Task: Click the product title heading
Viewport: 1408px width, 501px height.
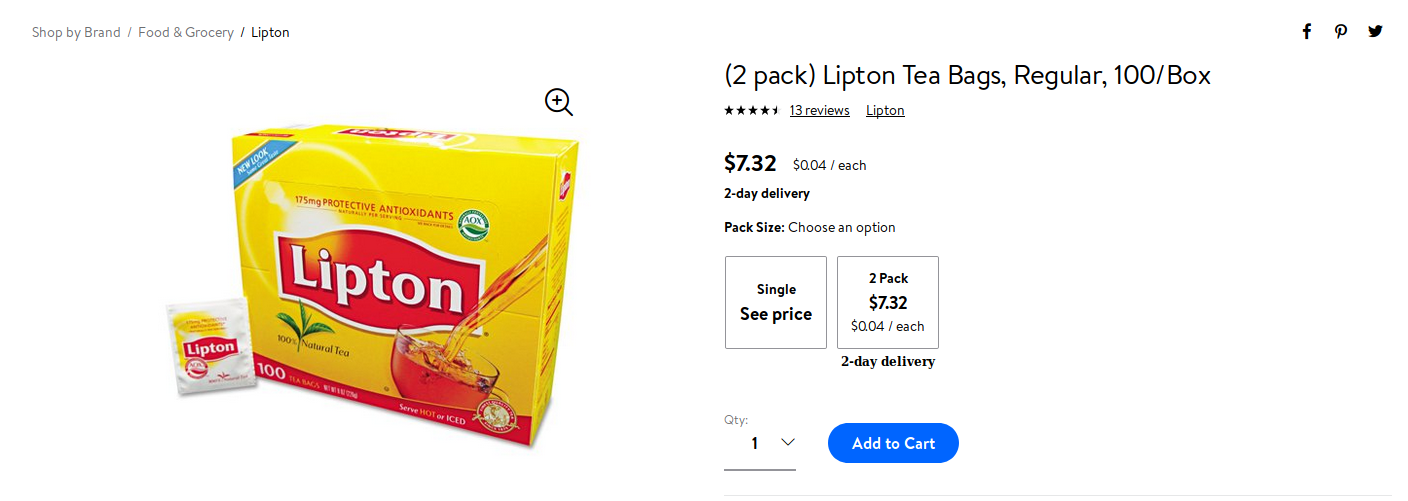Action: point(967,75)
